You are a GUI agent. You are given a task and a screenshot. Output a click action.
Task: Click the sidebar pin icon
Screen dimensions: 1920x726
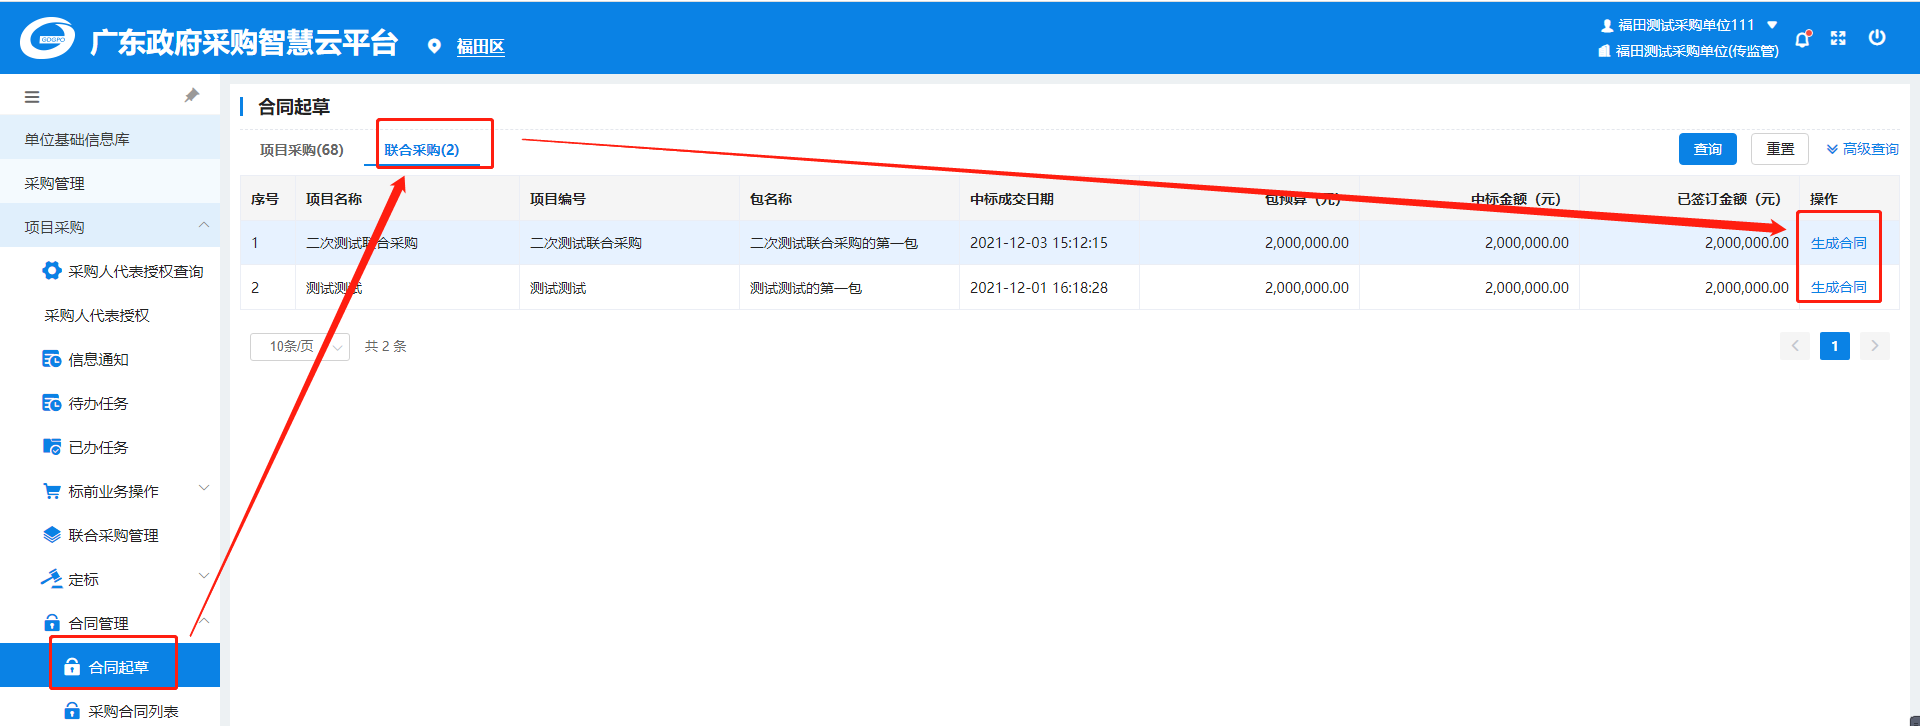point(192,96)
